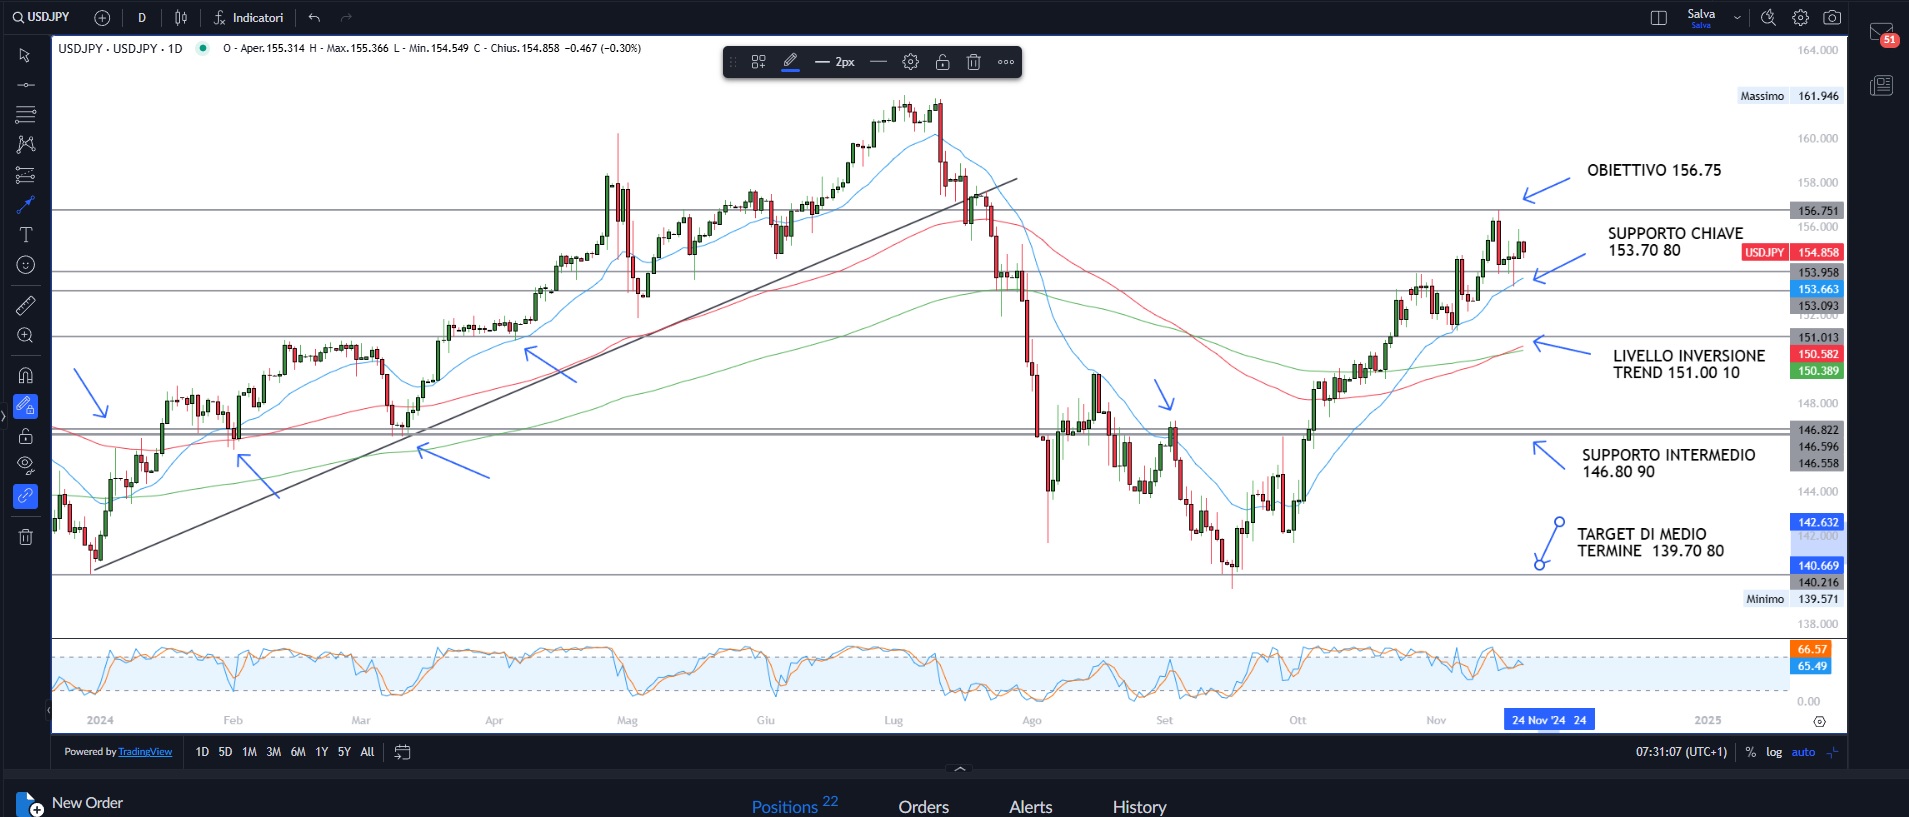This screenshot has width=1909, height=817.
Task: Open the History tab
Action: point(1139,806)
